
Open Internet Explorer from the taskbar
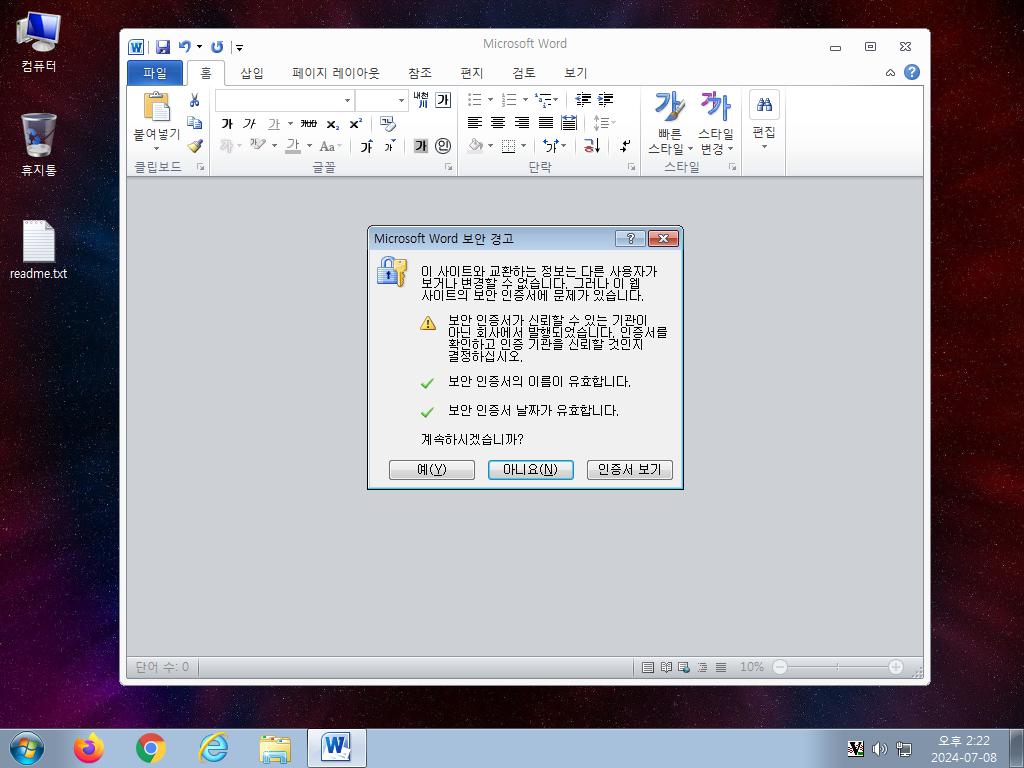pos(213,748)
